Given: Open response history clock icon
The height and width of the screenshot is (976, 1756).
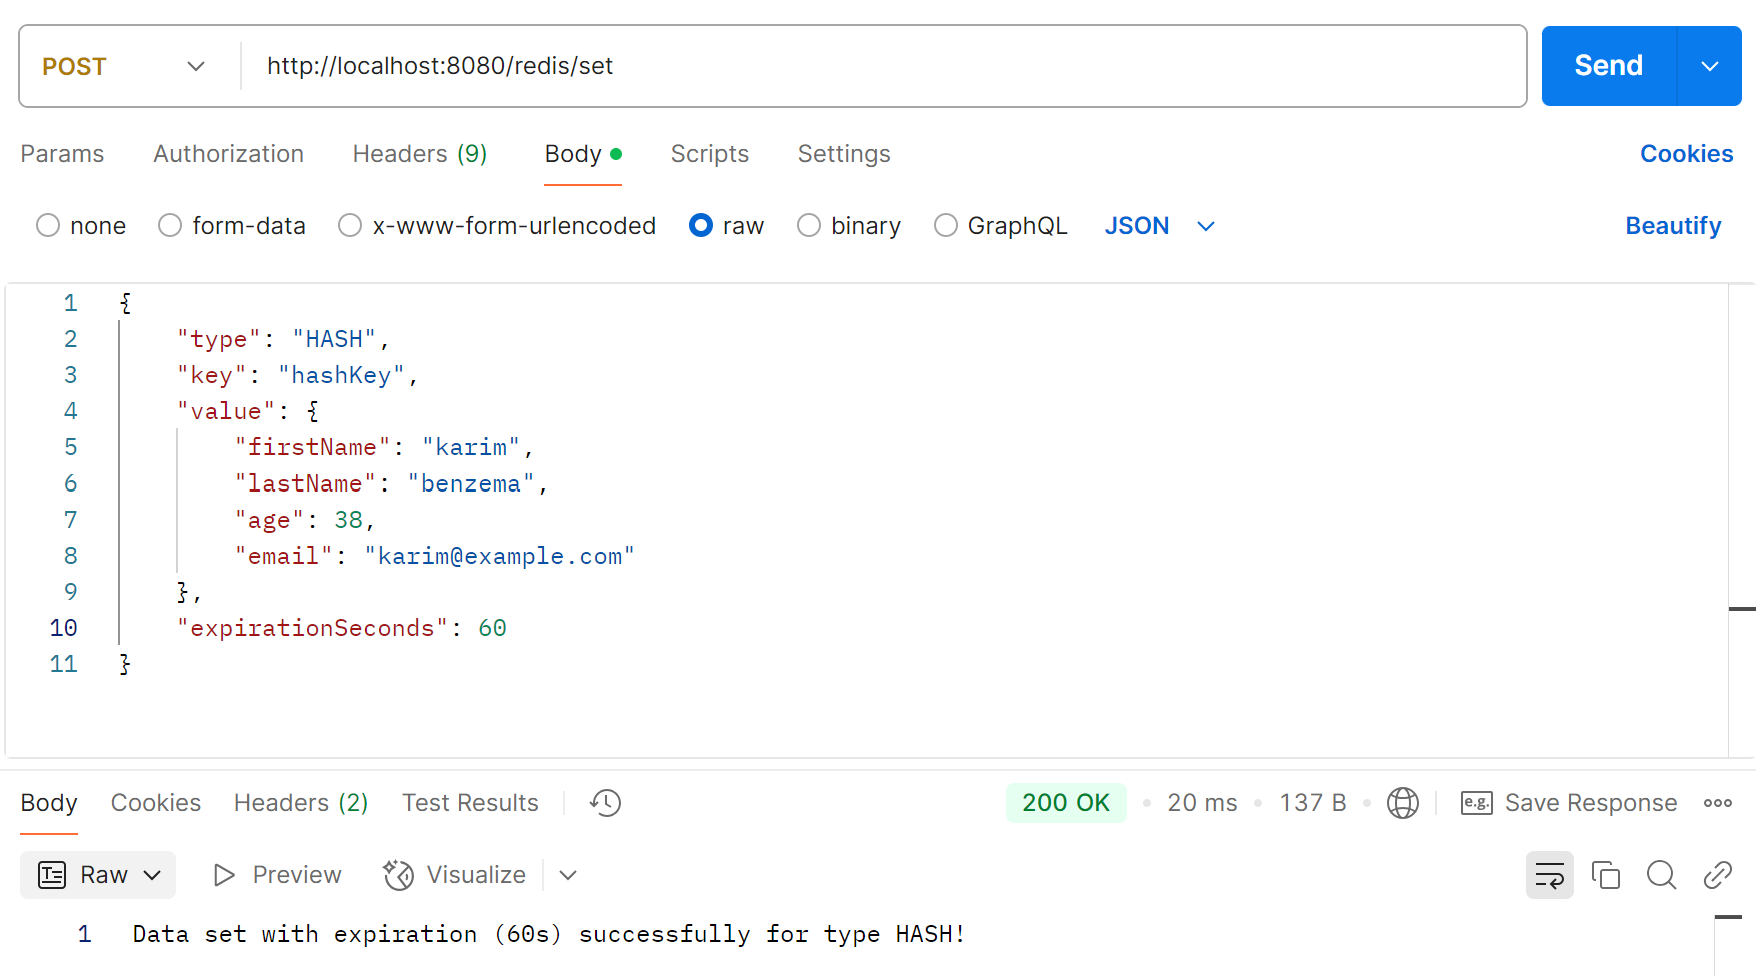Looking at the screenshot, I should (605, 803).
